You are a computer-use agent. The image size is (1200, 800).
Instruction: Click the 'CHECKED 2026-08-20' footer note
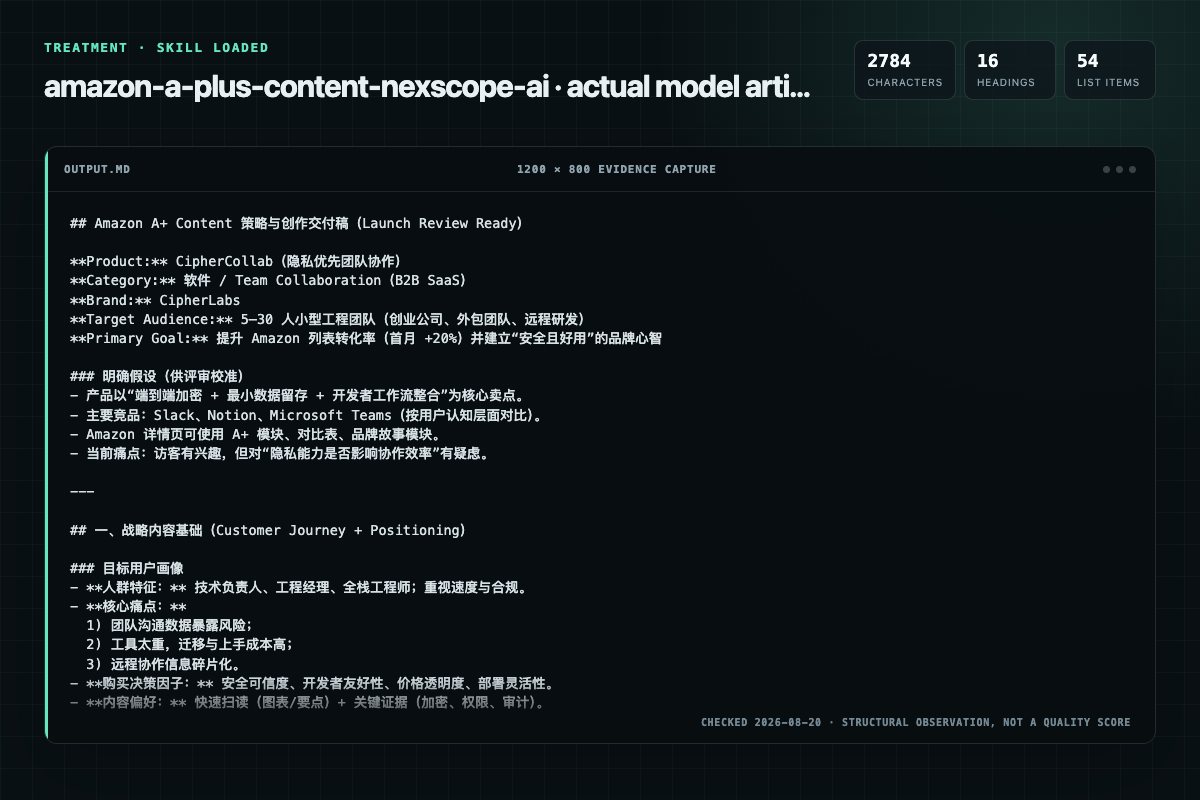pos(915,722)
